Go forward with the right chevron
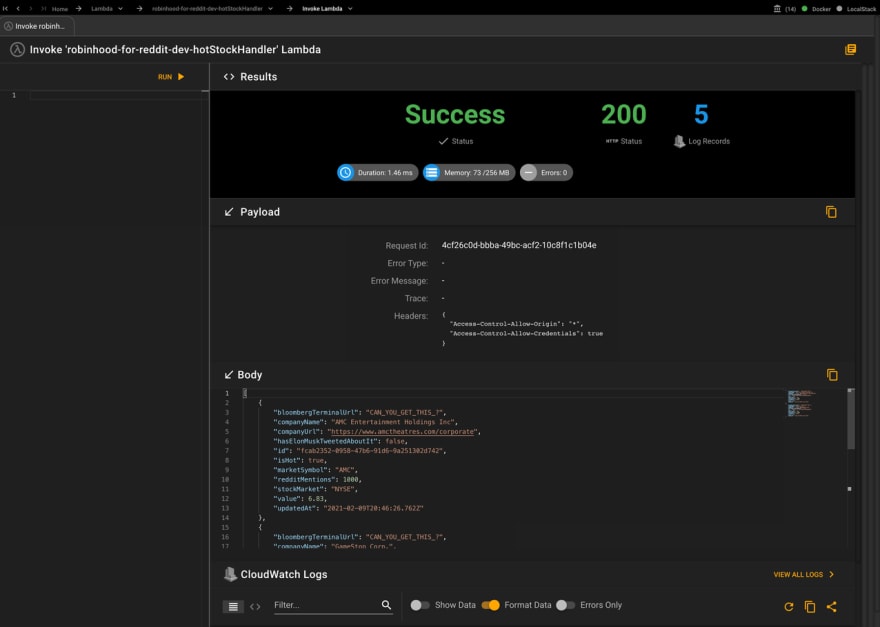 point(30,8)
